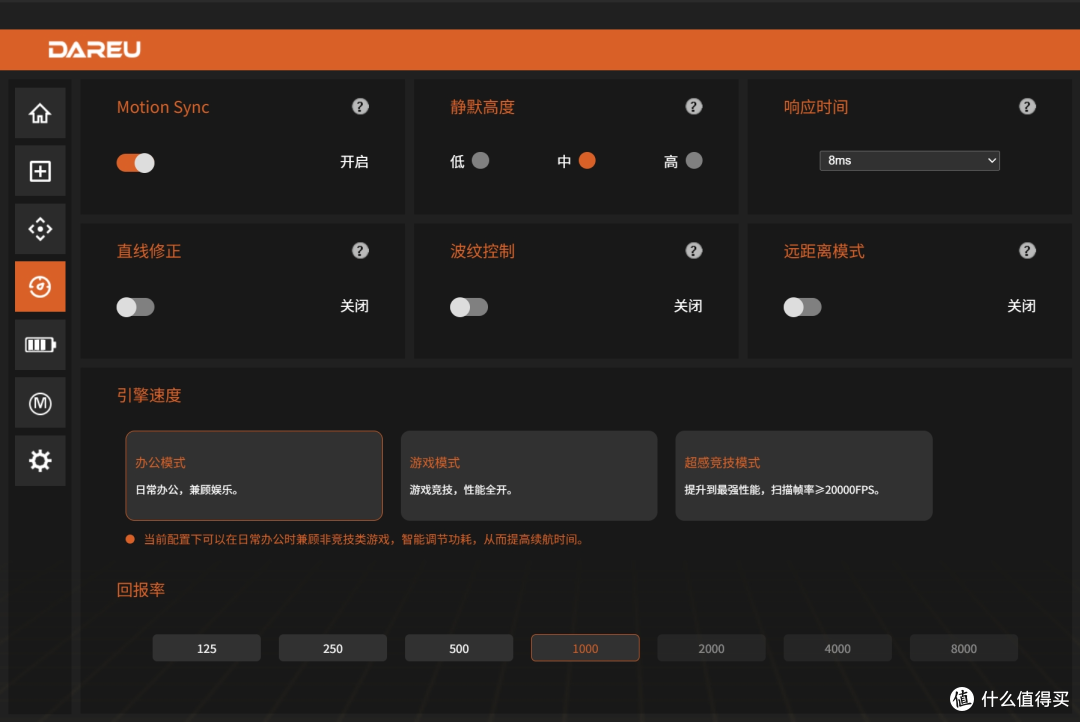Turn off the Motion Sync switch

[x=136, y=163]
